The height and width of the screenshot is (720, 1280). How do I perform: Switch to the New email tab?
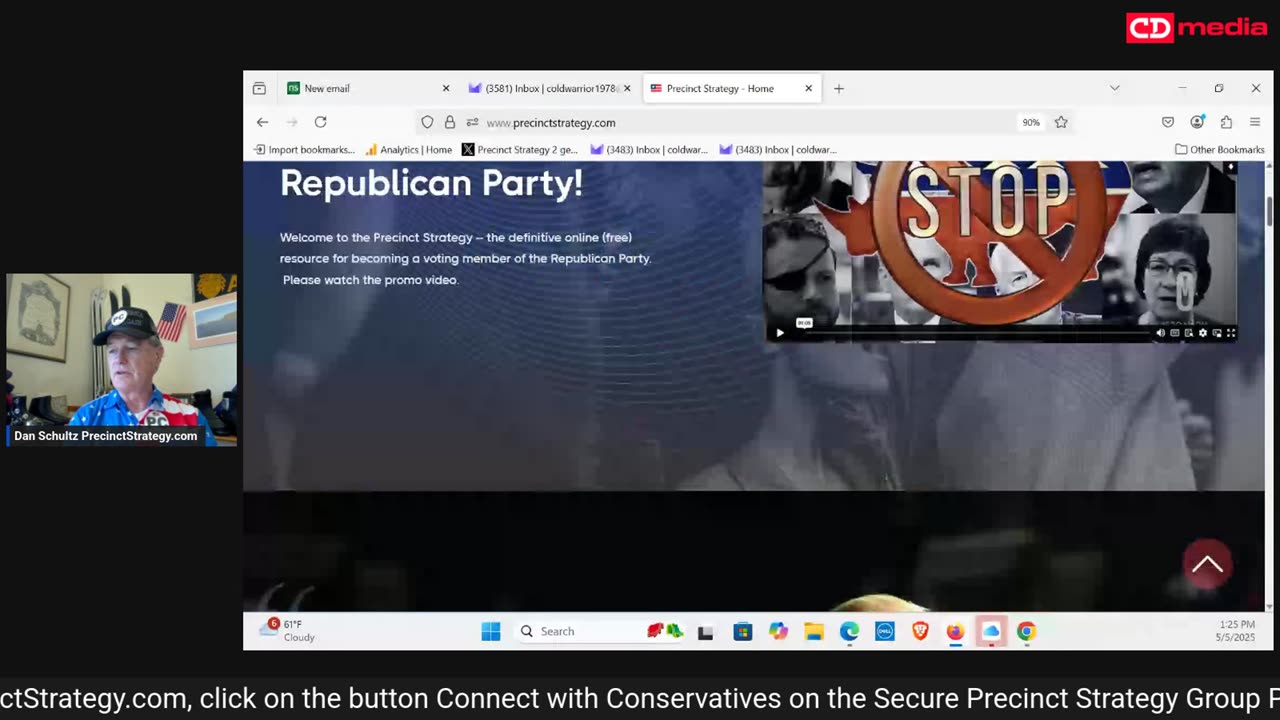coord(366,88)
